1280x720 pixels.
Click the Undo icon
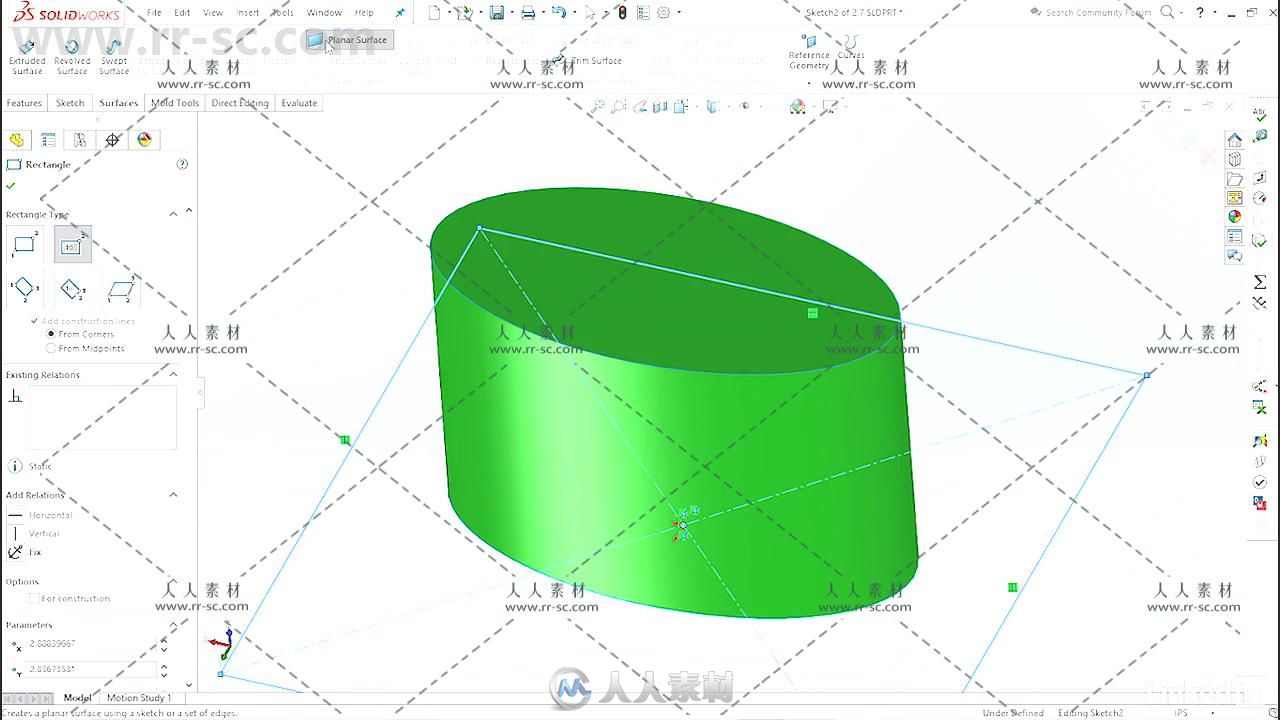(x=559, y=13)
